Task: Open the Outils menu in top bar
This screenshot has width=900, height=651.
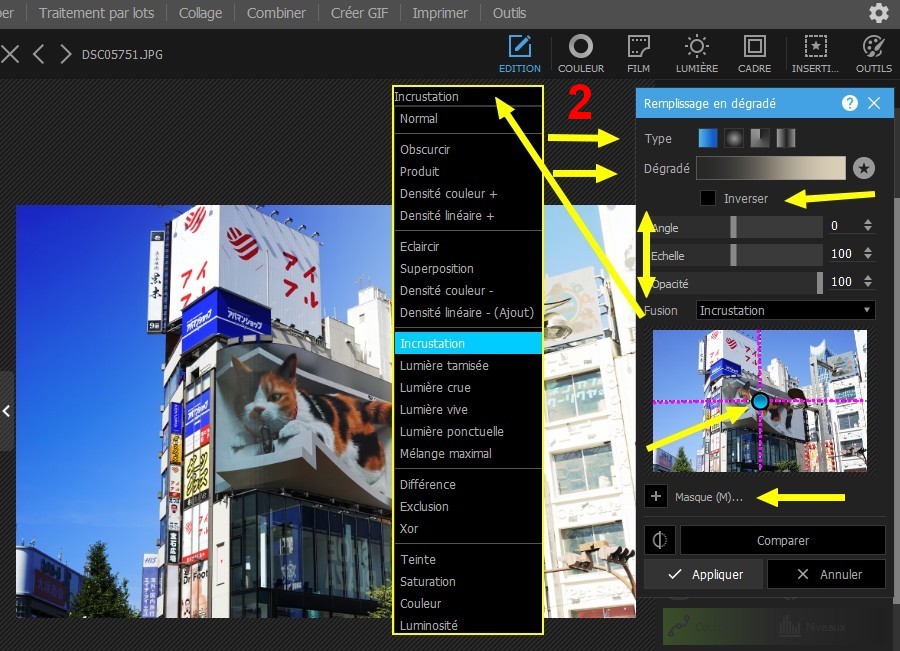Action: (509, 13)
